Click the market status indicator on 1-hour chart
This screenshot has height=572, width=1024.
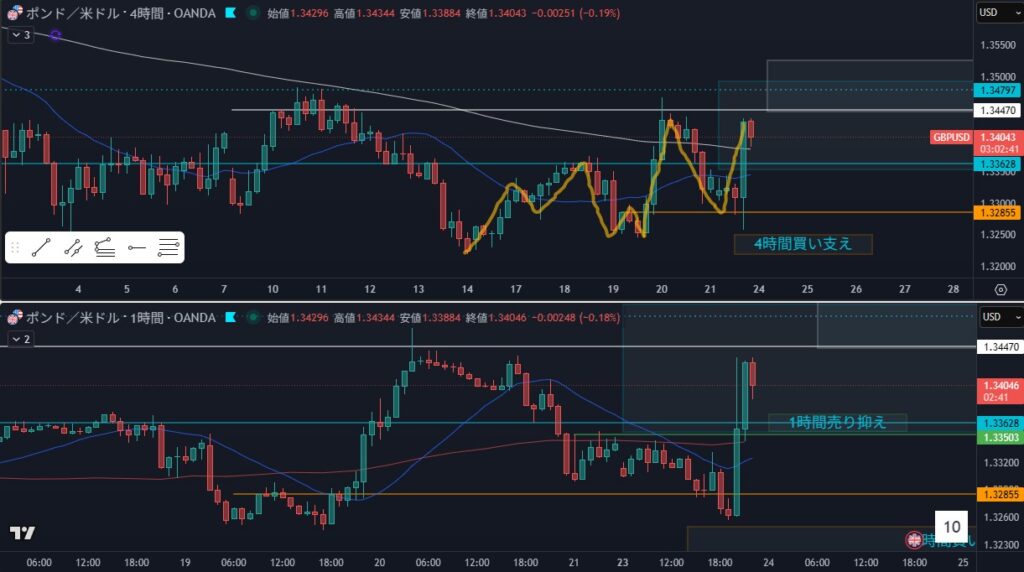(x=254, y=318)
